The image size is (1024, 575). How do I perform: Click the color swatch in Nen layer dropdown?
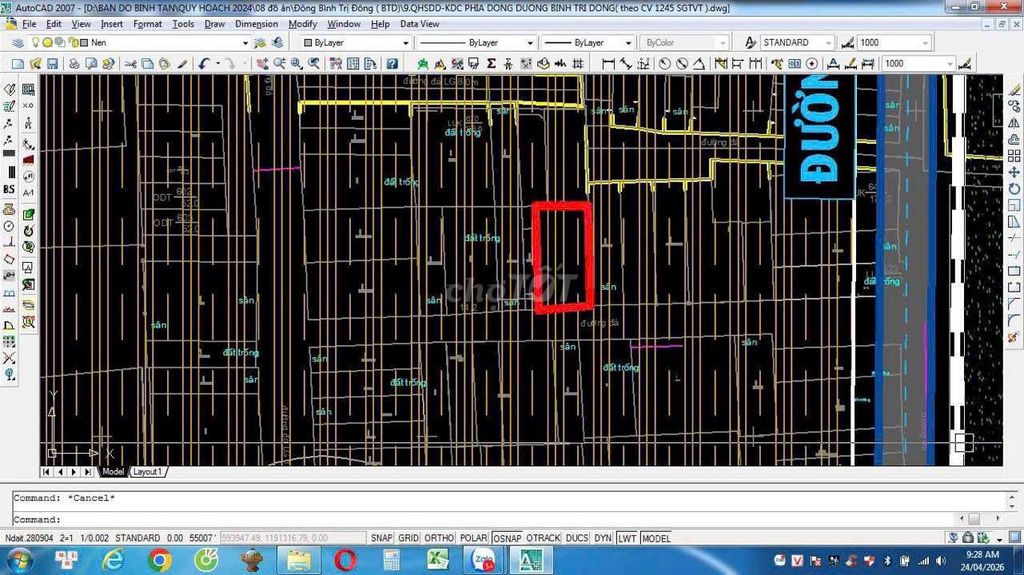(84, 42)
